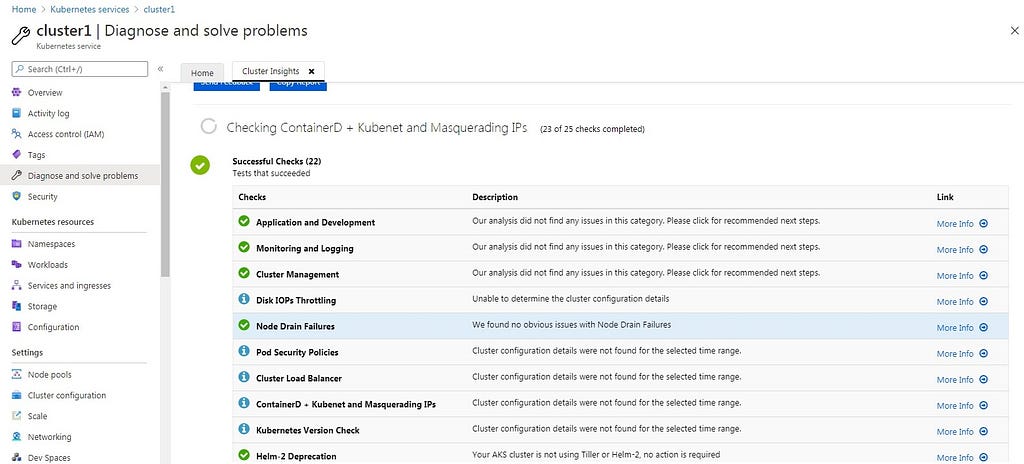Click info icon on Kubernetes Version Check row

pyautogui.click(x=244, y=429)
